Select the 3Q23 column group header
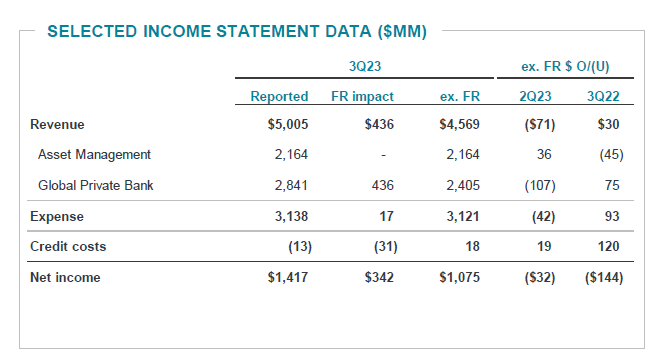This screenshot has height=361, width=659. [x=365, y=66]
